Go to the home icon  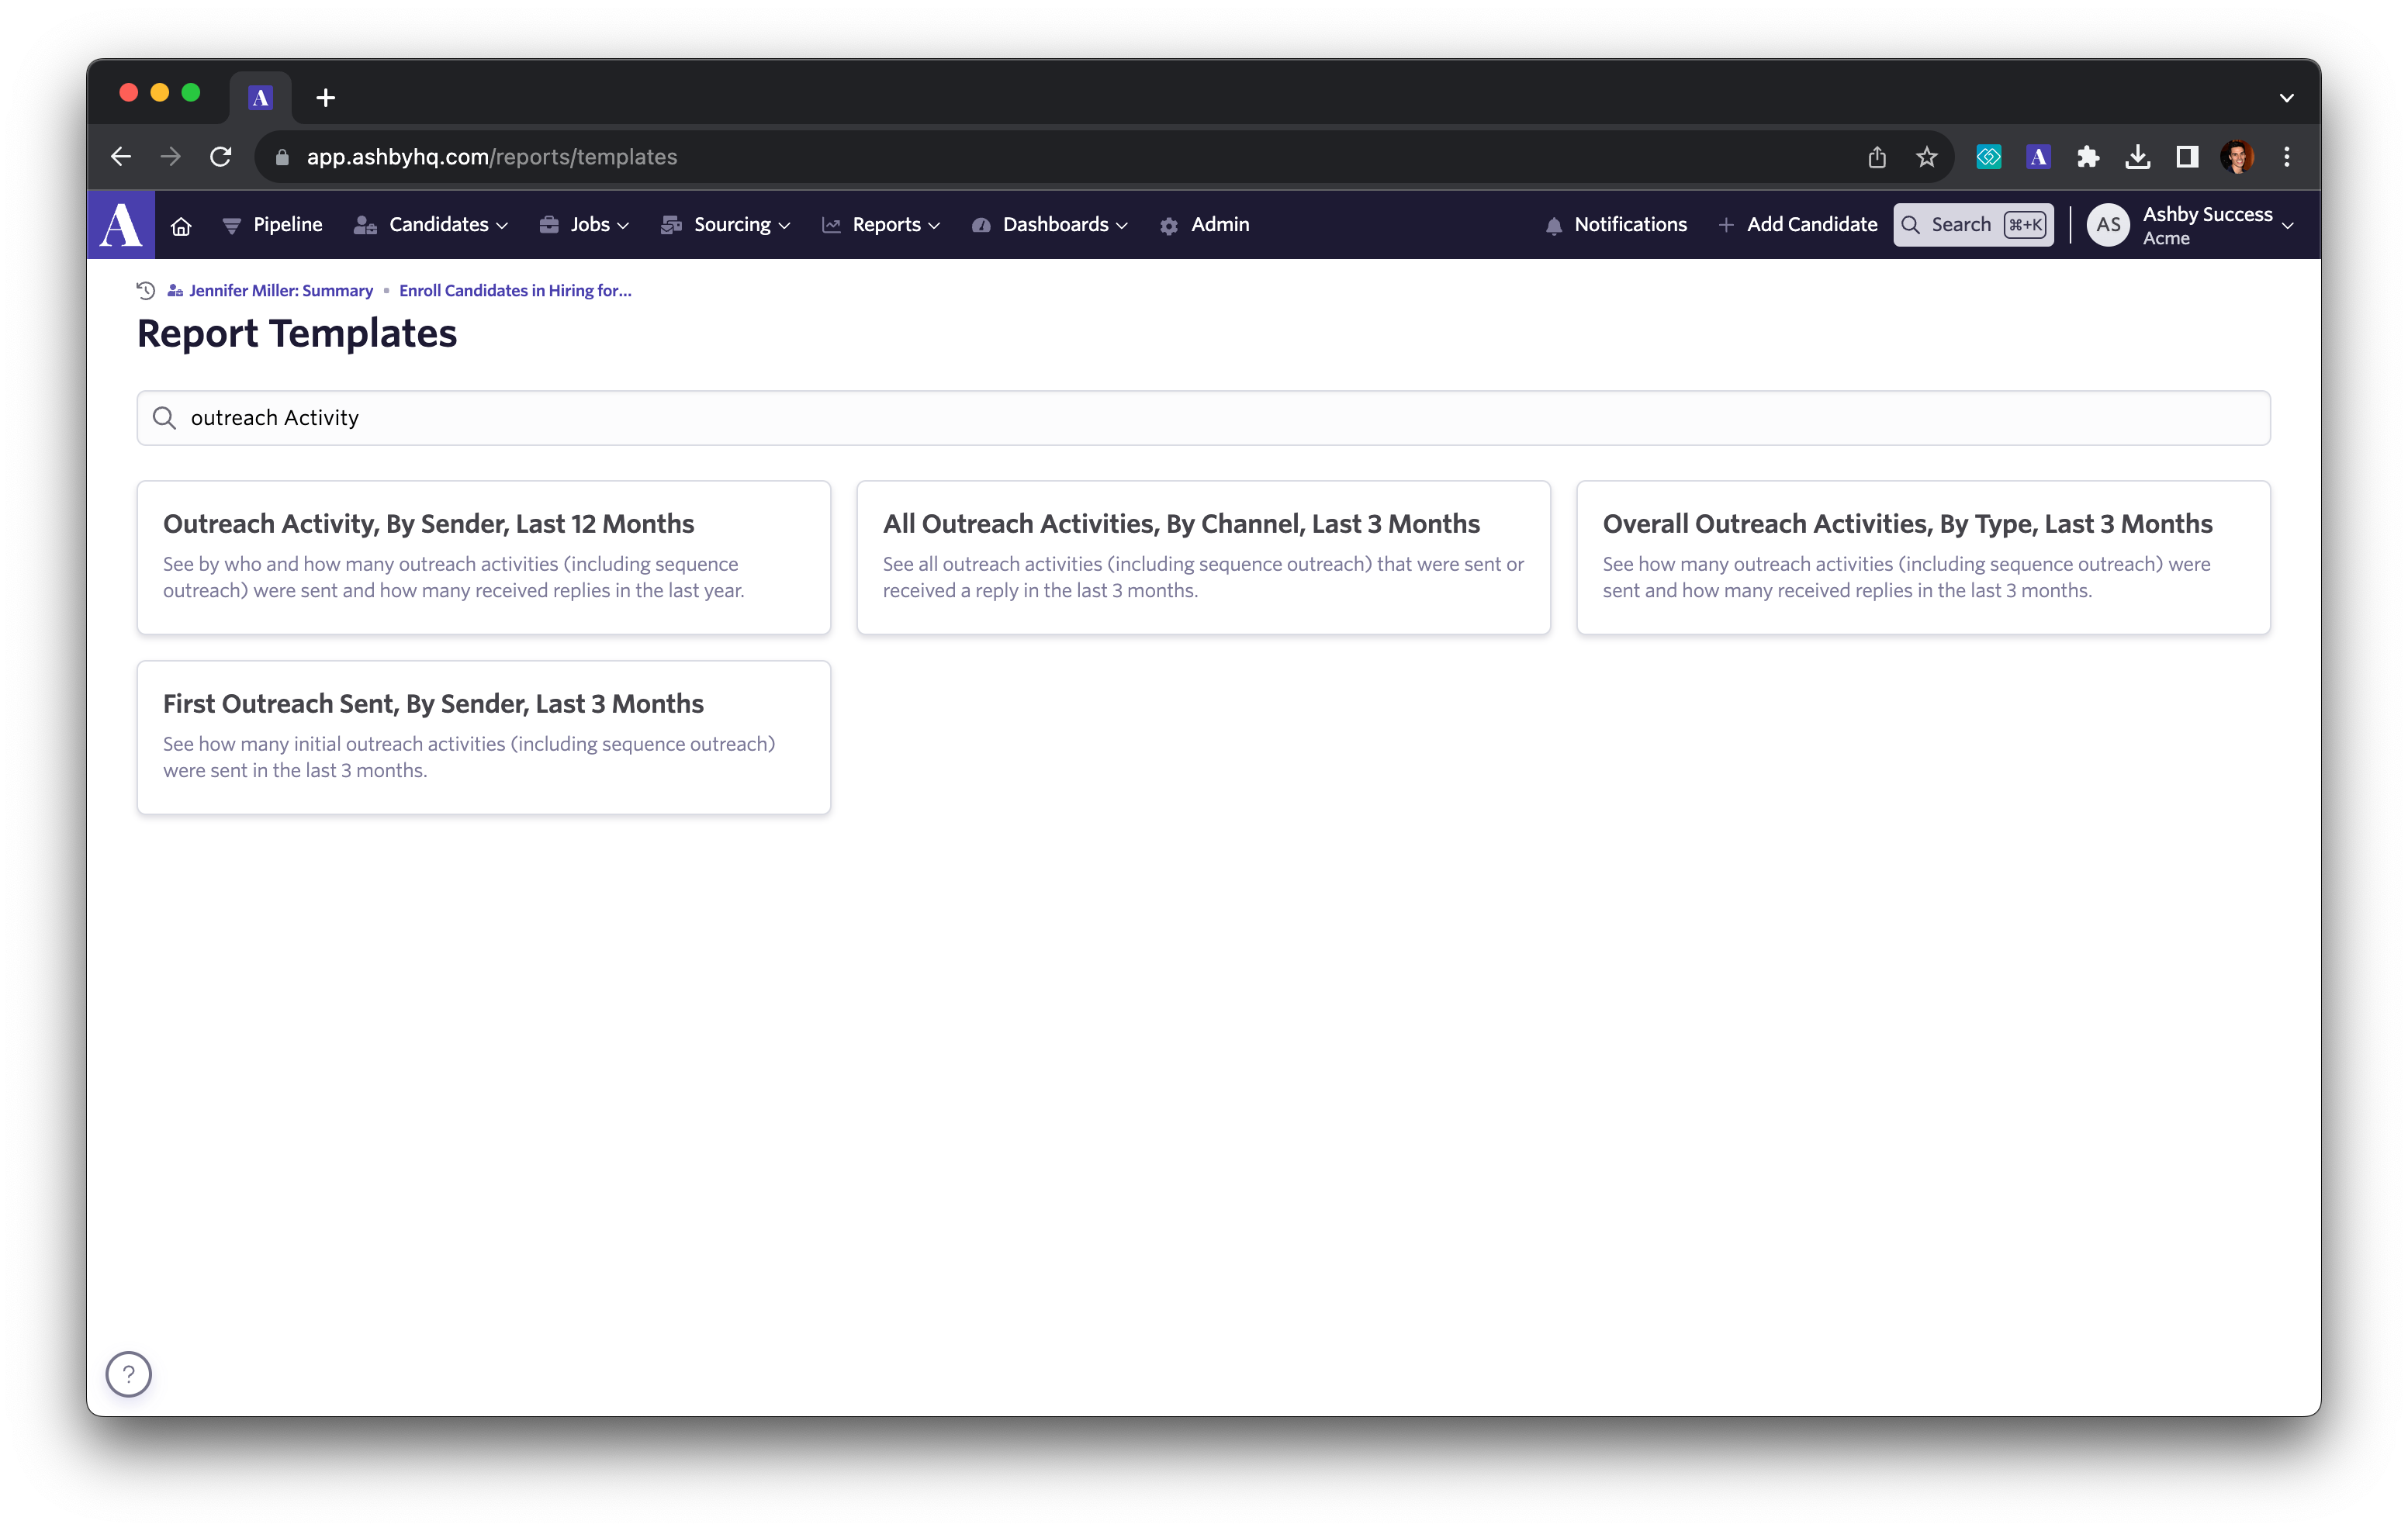181,226
